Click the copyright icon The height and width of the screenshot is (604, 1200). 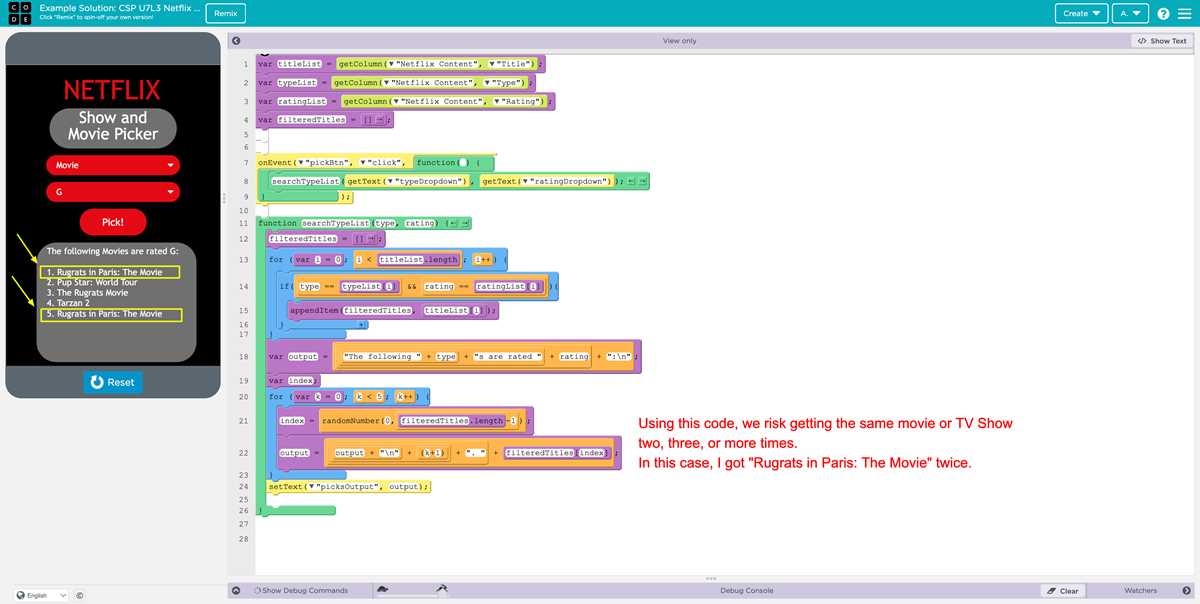79,596
